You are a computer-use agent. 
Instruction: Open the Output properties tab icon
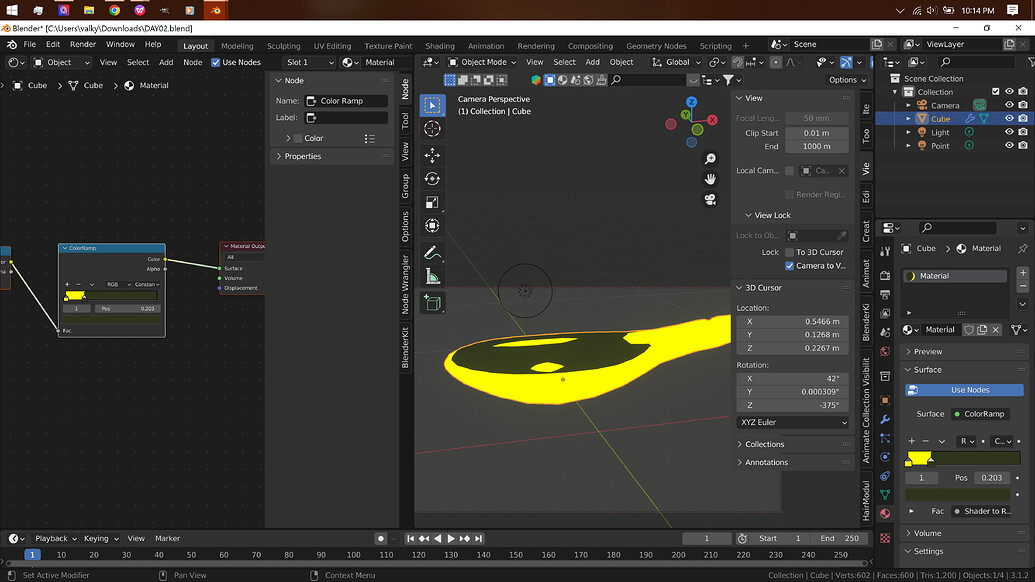tap(885, 294)
